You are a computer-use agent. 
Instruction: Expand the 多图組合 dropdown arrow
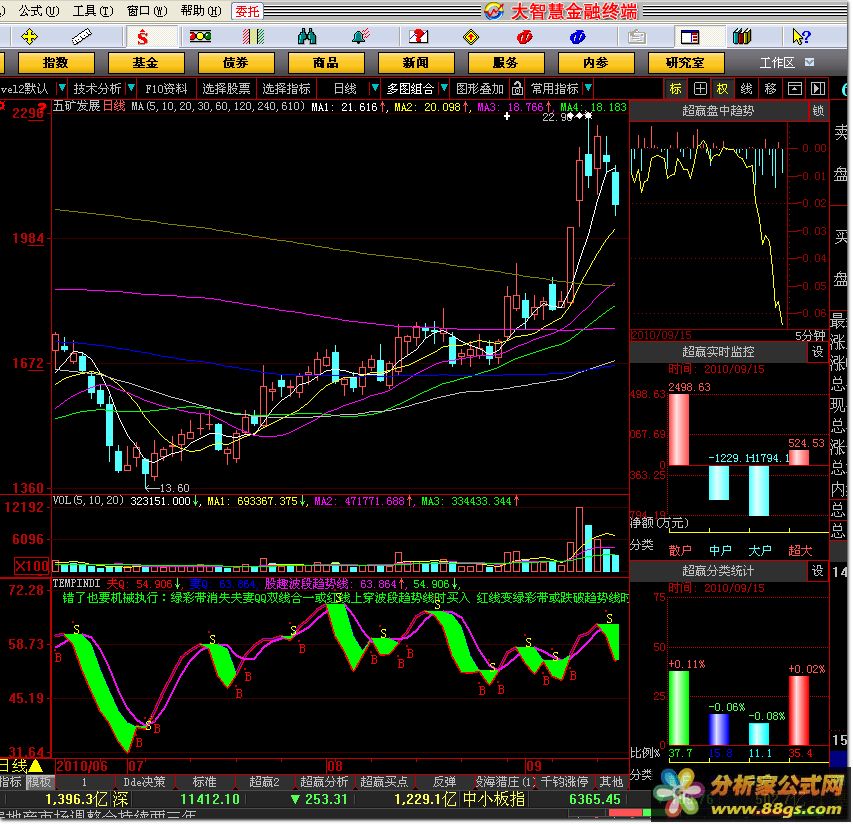444,88
